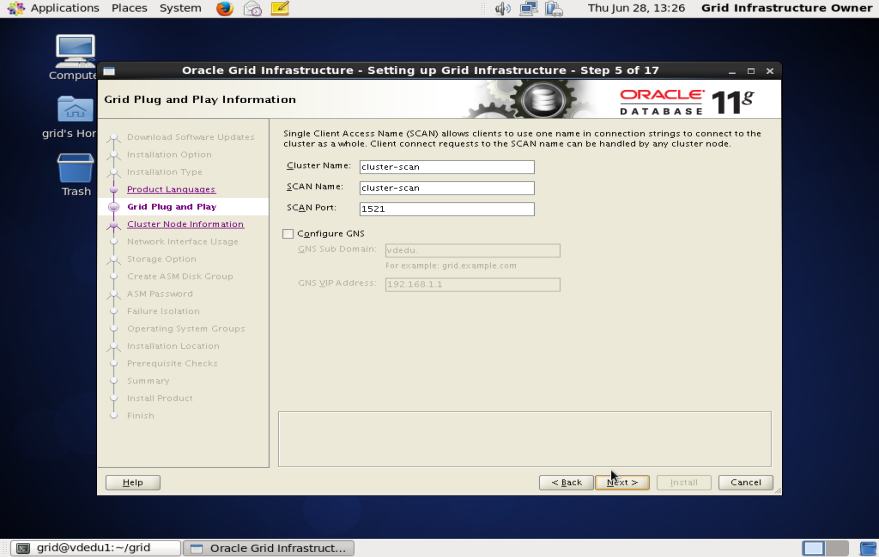Open the Places menu
This screenshot has width=879, height=557.
[129, 8]
